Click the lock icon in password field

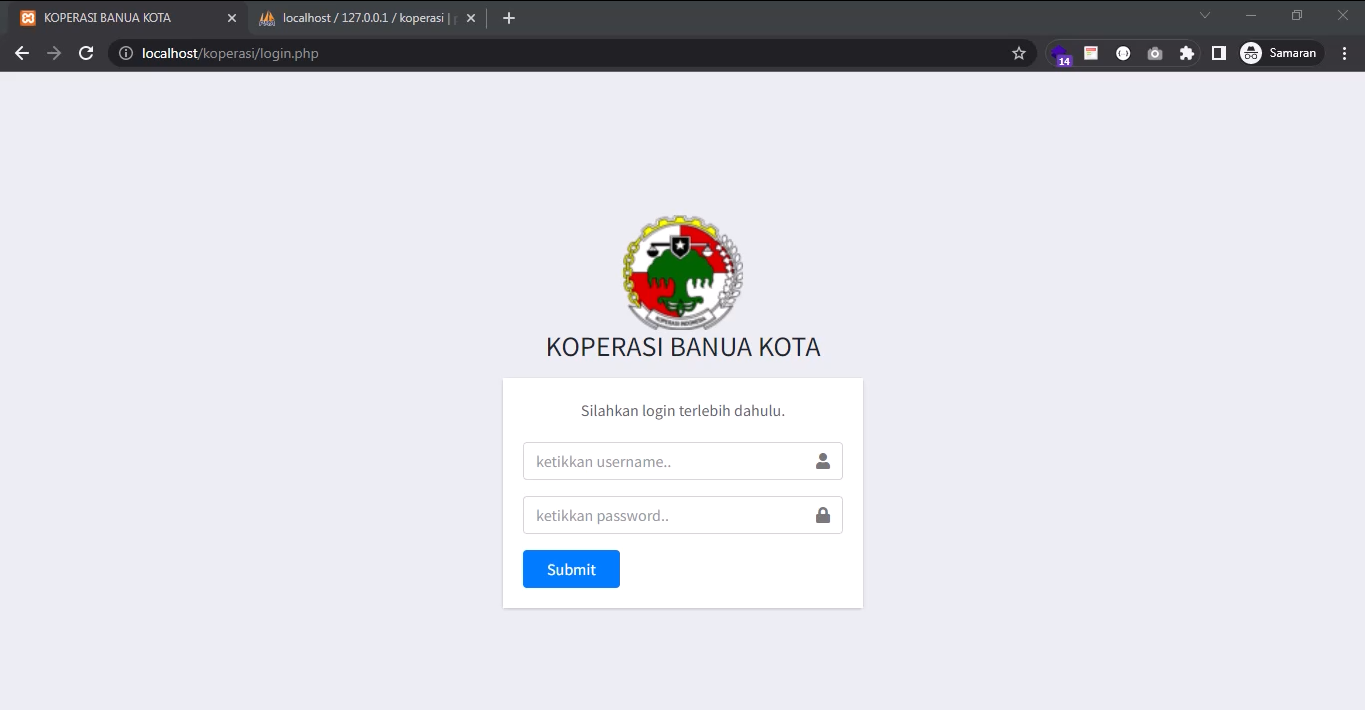[823, 515]
